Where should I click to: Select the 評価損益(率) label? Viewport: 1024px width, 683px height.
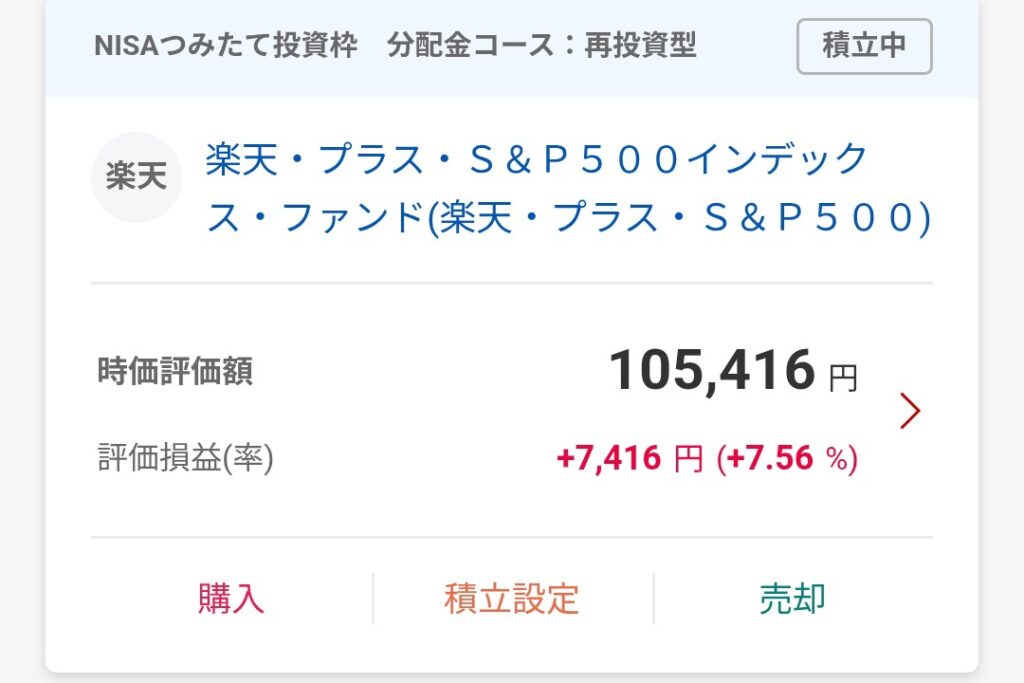coord(185,458)
